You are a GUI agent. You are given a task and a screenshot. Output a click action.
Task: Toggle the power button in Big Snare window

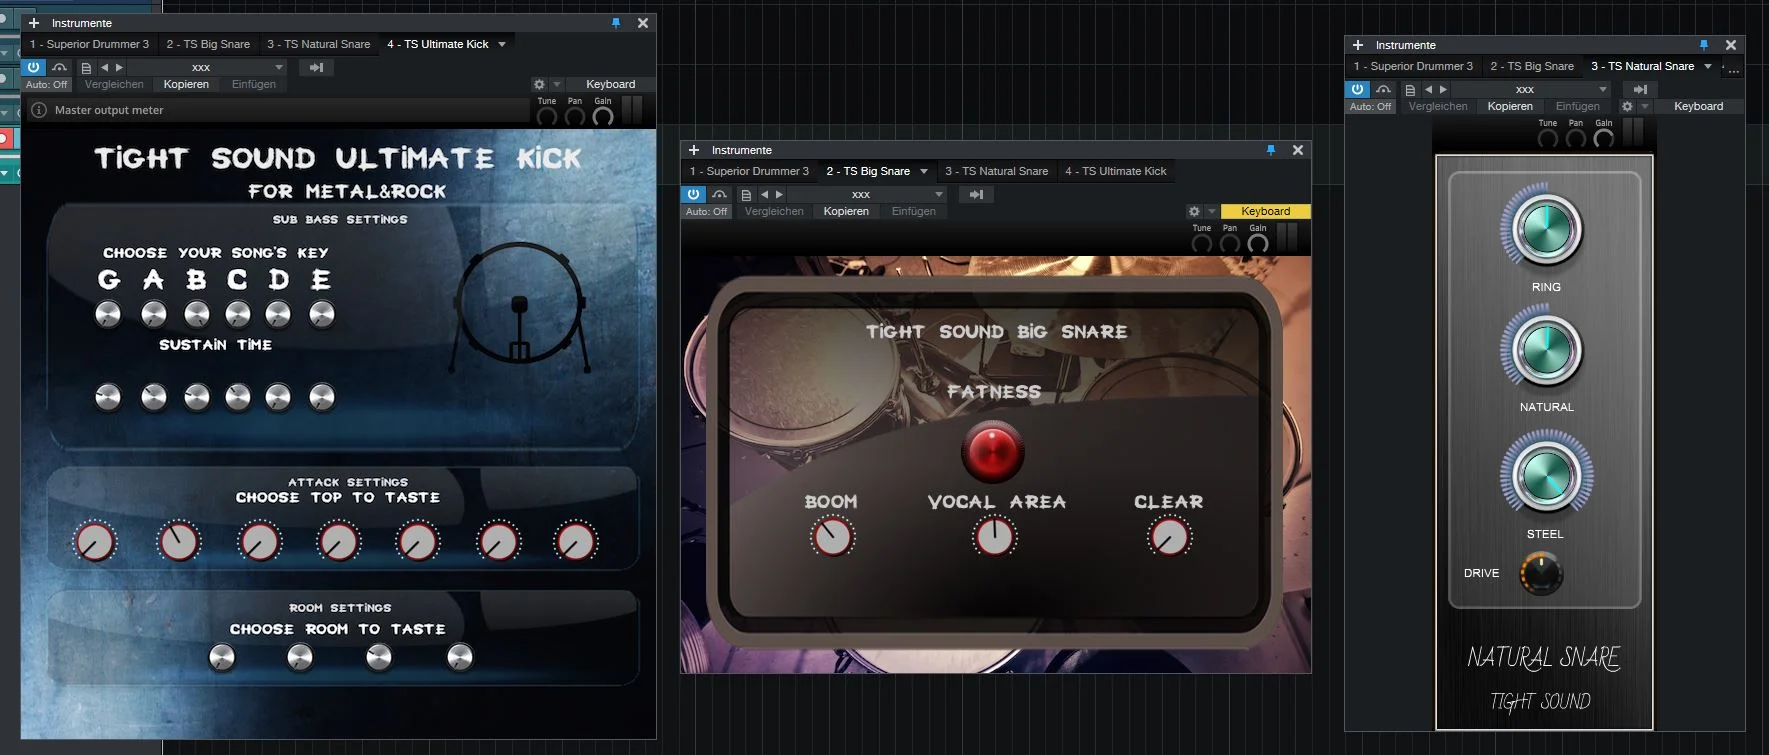point(694,195)
